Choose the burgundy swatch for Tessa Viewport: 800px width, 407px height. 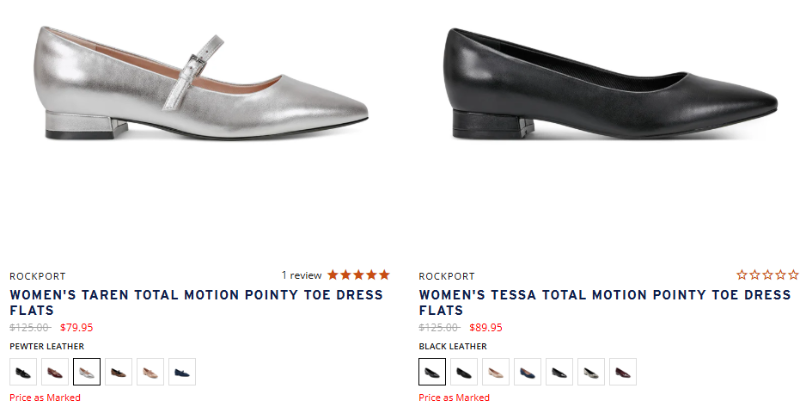[623, 372]
